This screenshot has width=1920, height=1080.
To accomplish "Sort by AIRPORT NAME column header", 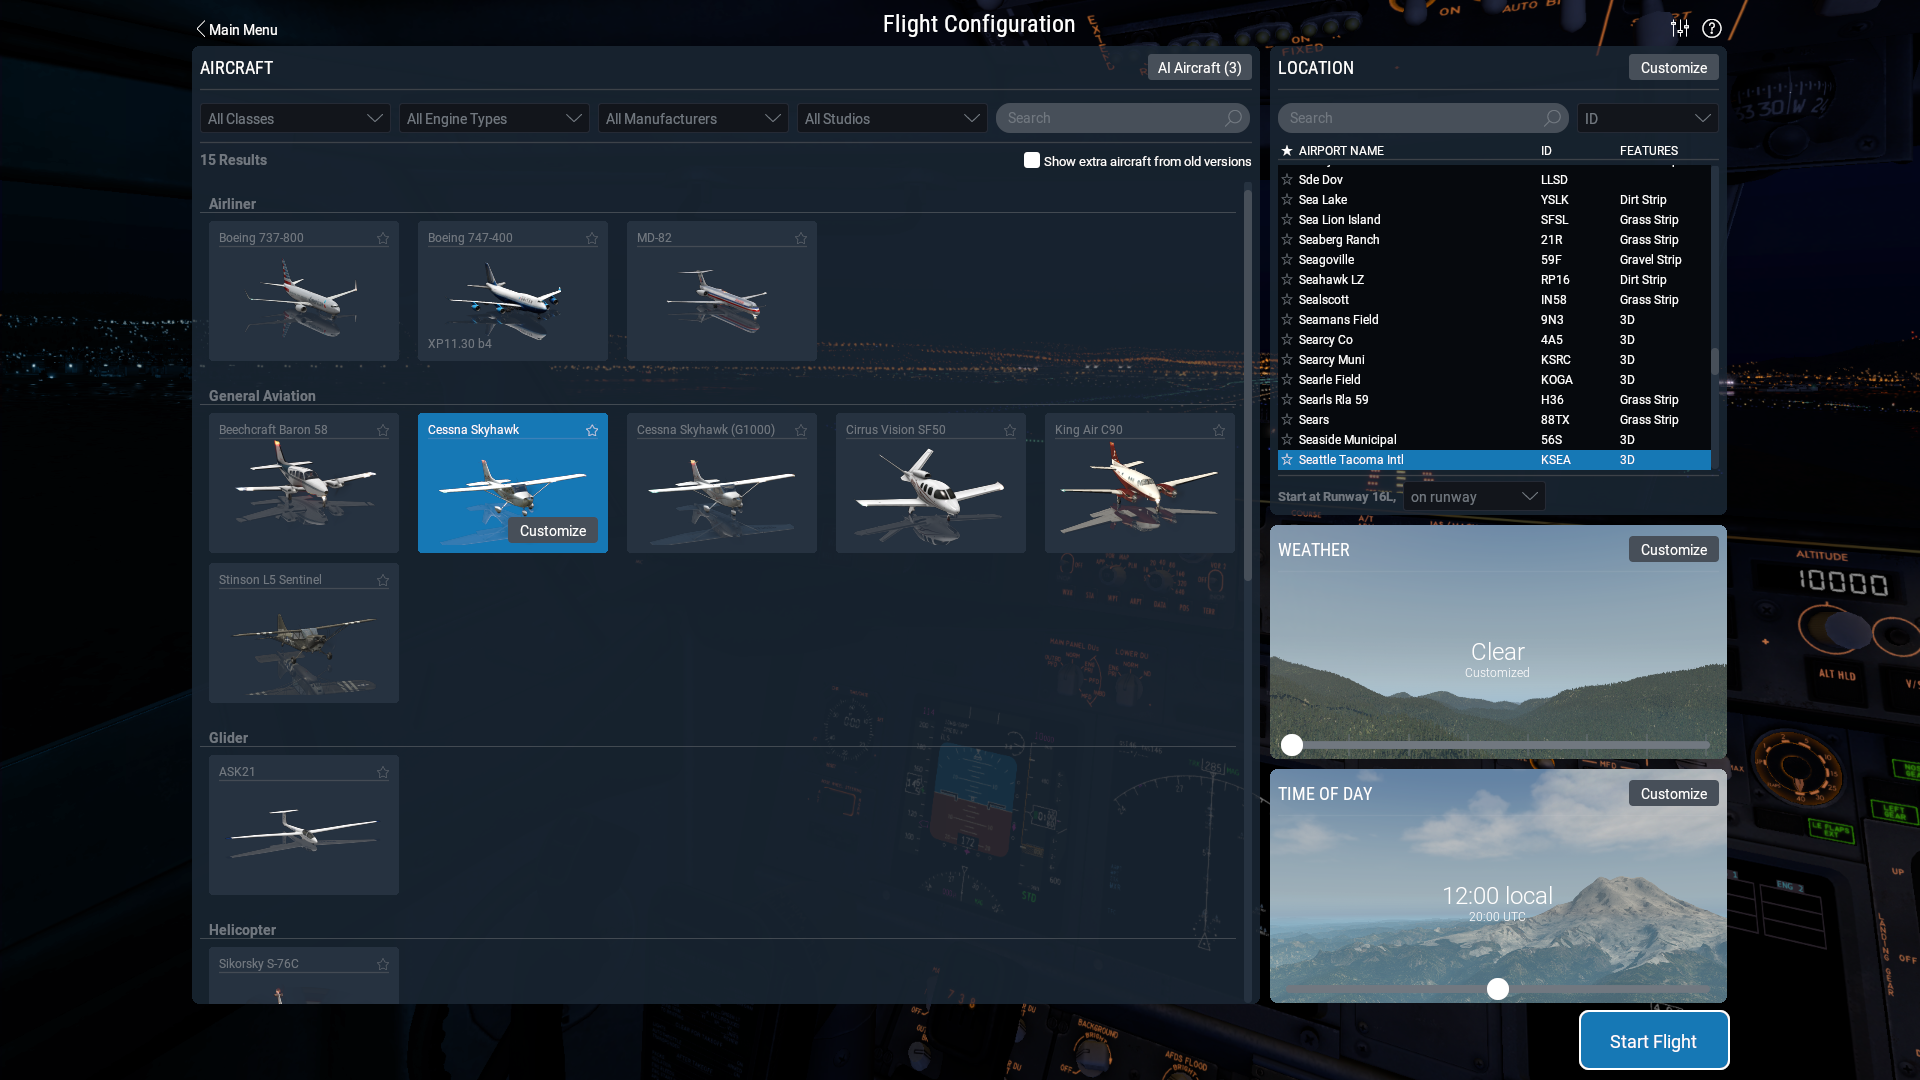I will [1341, 151].
